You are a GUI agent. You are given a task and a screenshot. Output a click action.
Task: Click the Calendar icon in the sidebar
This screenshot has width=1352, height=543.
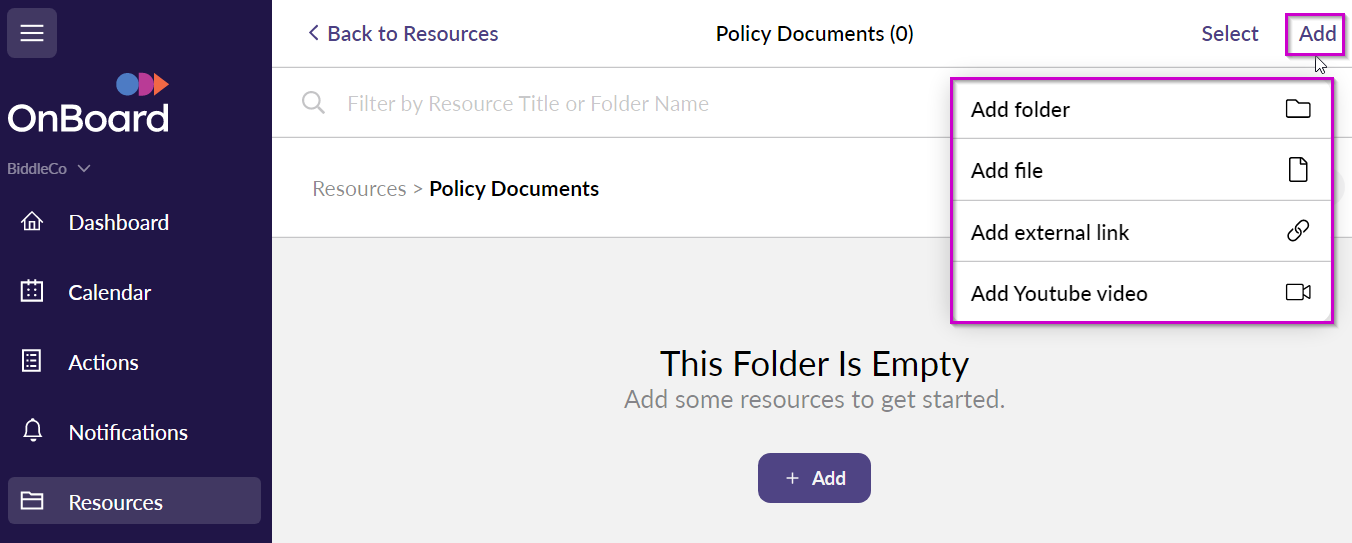(x=32, y=292)
